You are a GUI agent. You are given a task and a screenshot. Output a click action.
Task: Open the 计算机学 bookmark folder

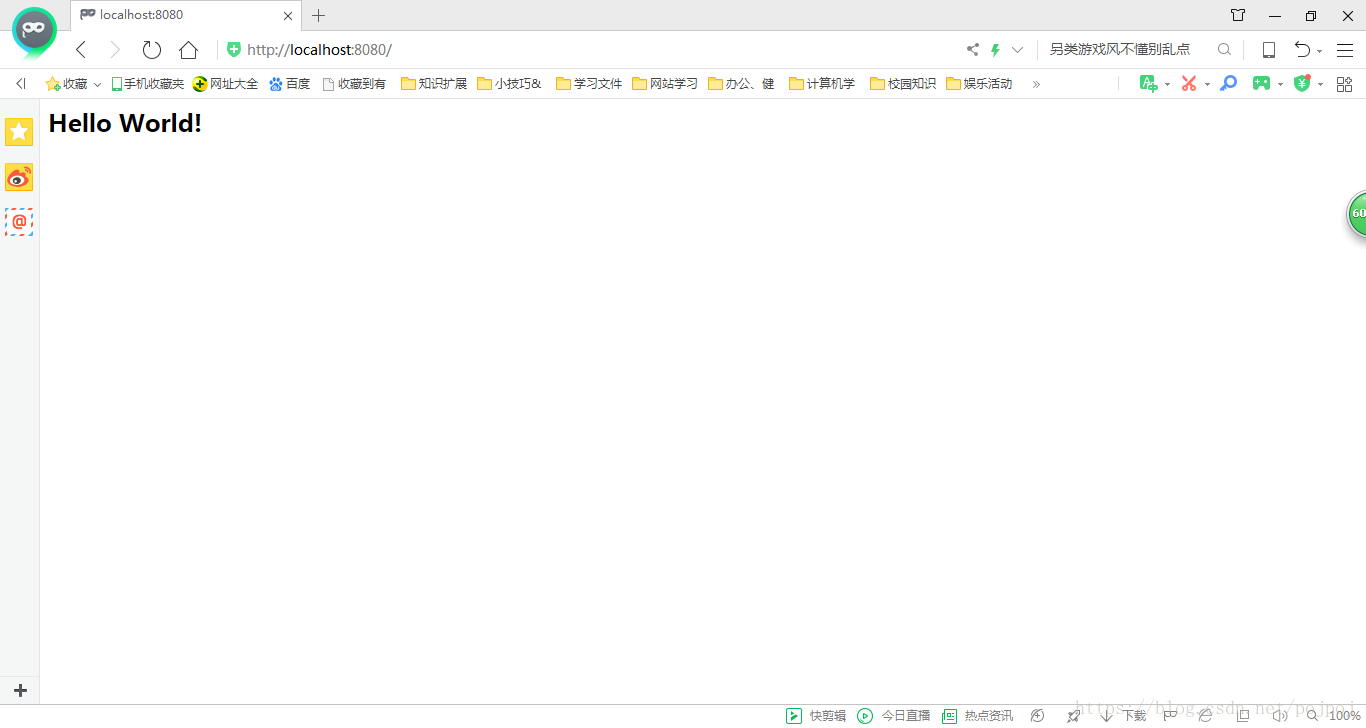click(822, 84)
